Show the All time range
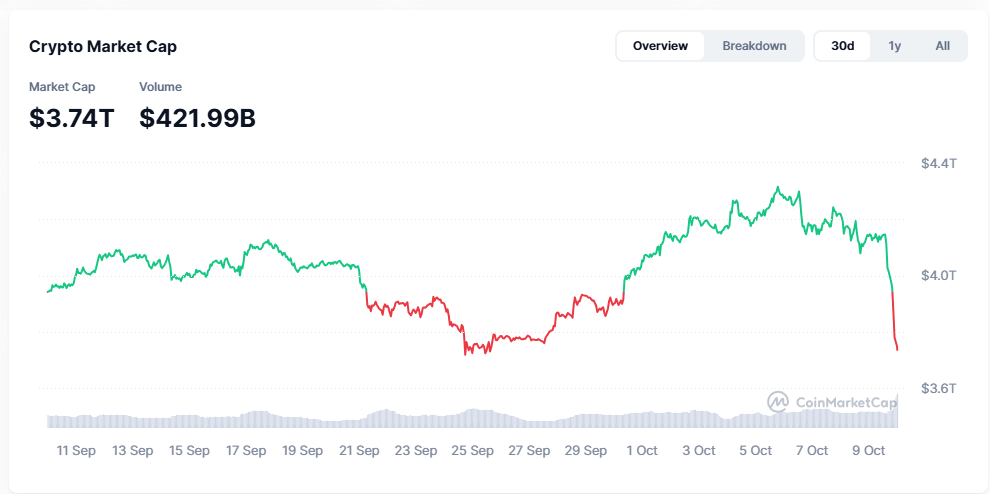The height and width of the screenshot is (494, 990). [x=942, y=46]
